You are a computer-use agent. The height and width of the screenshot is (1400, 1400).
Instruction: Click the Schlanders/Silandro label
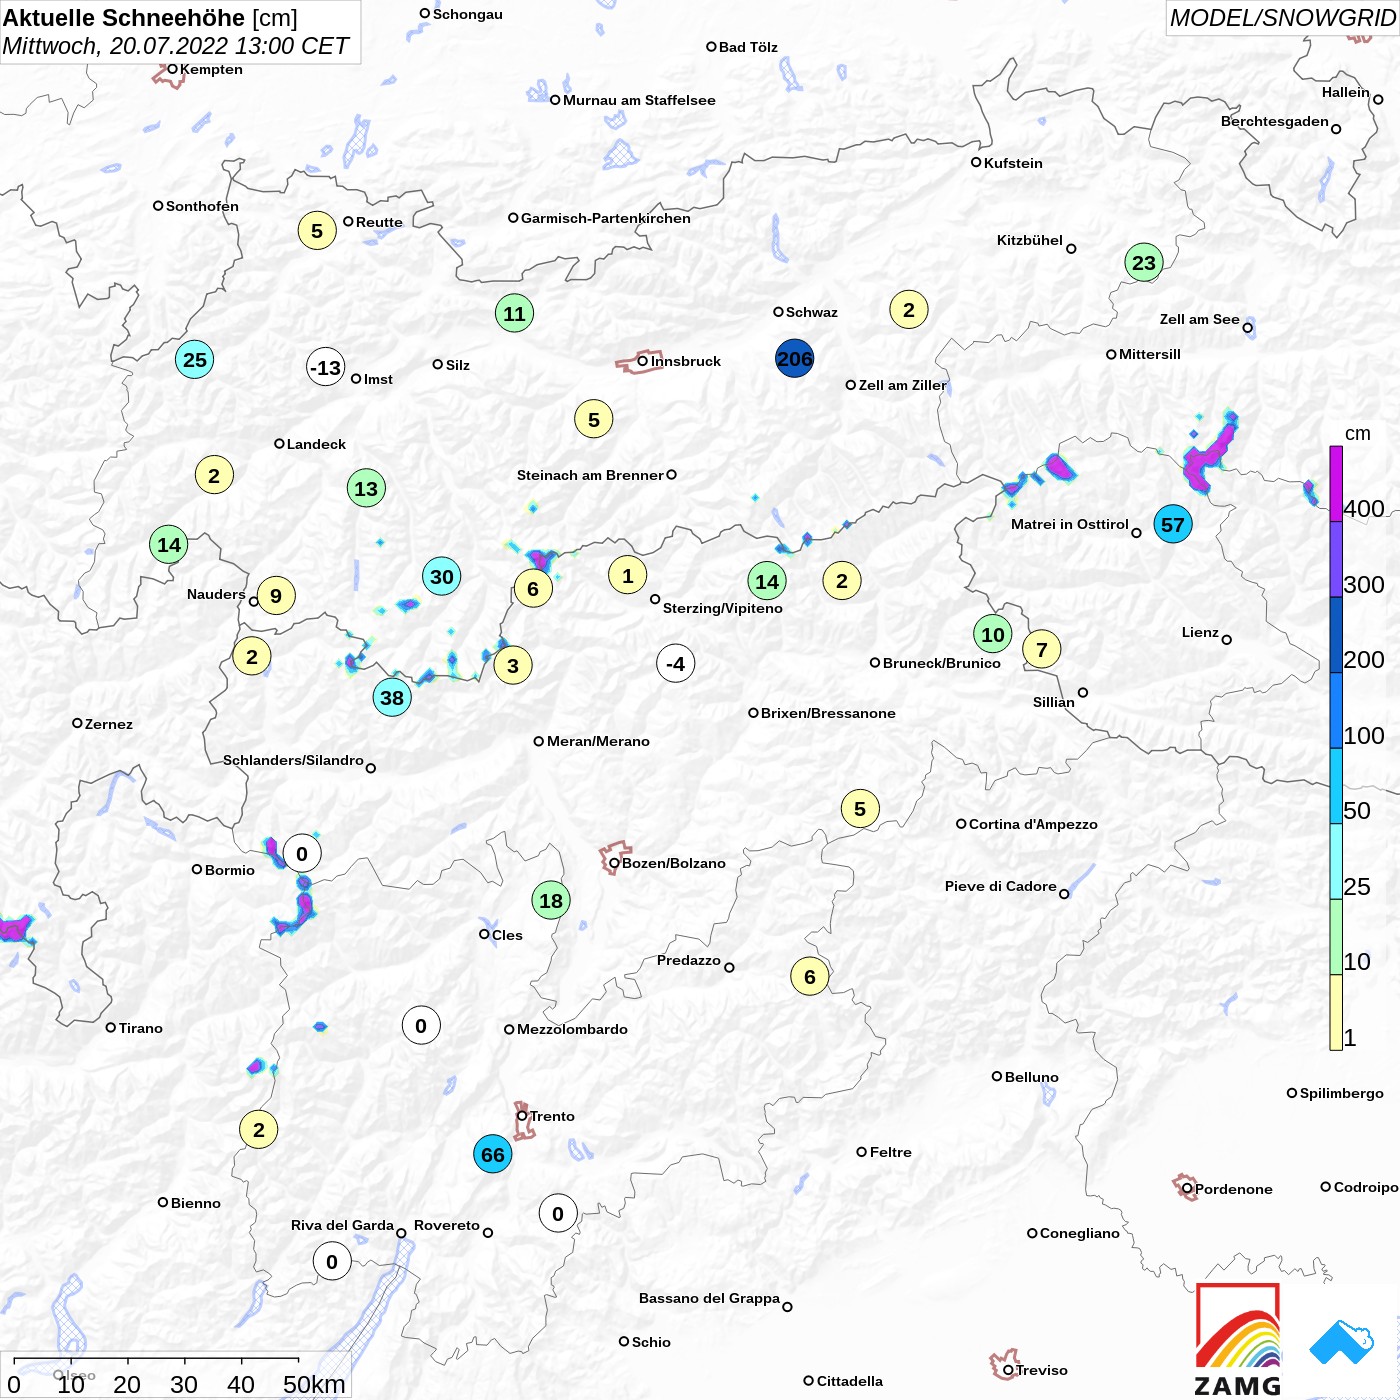[x=293, y=760]
